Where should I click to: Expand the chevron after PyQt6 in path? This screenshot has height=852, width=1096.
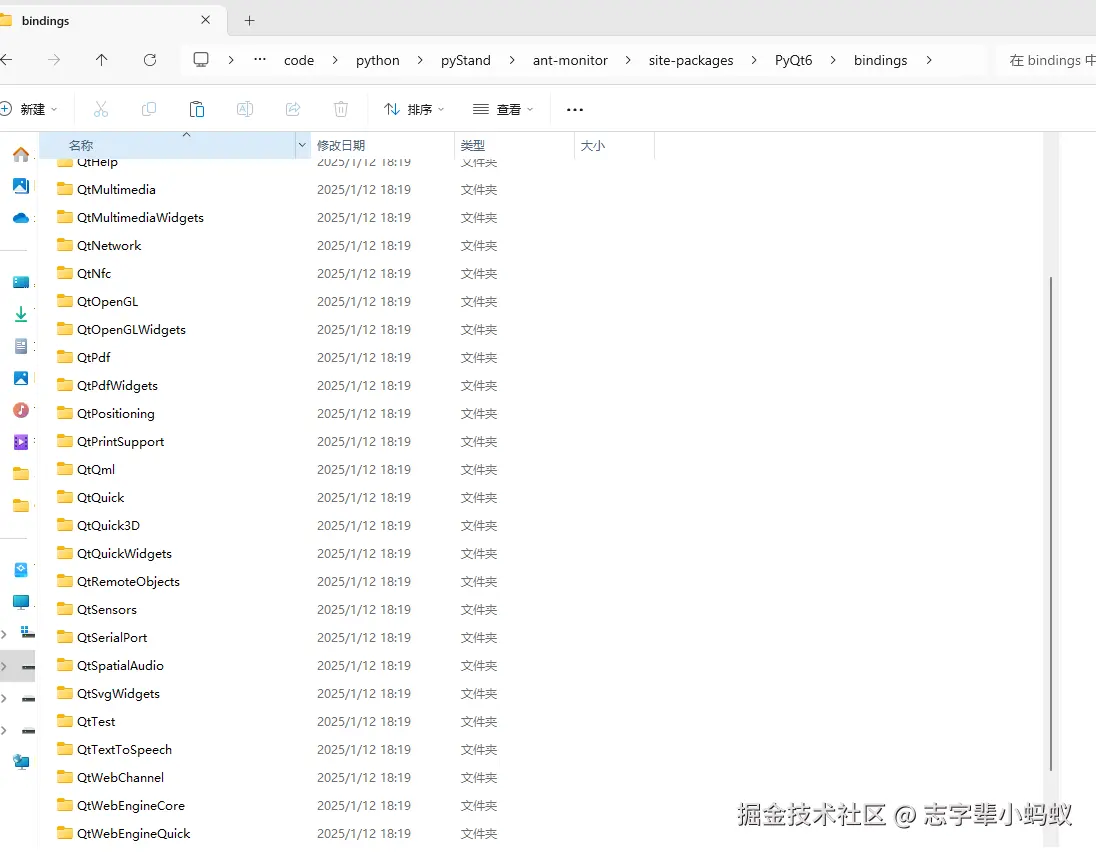(x=833, y=60)
